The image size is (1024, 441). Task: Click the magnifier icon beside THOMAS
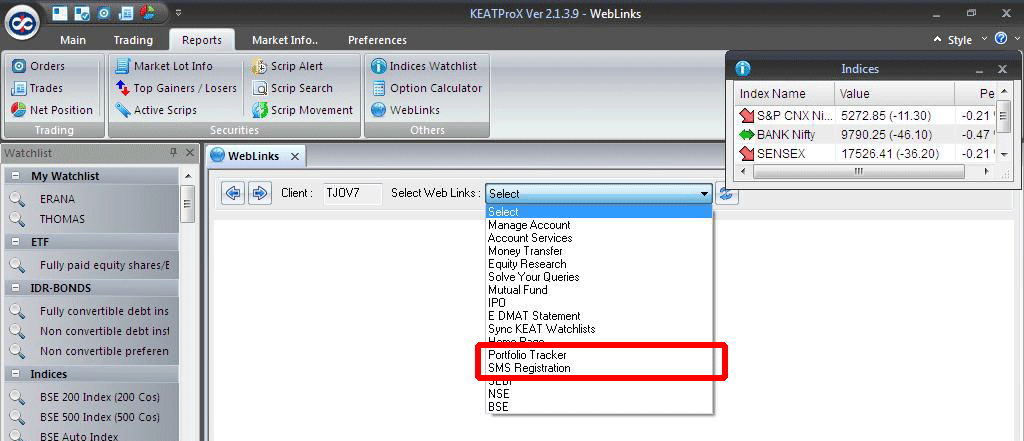18,219
